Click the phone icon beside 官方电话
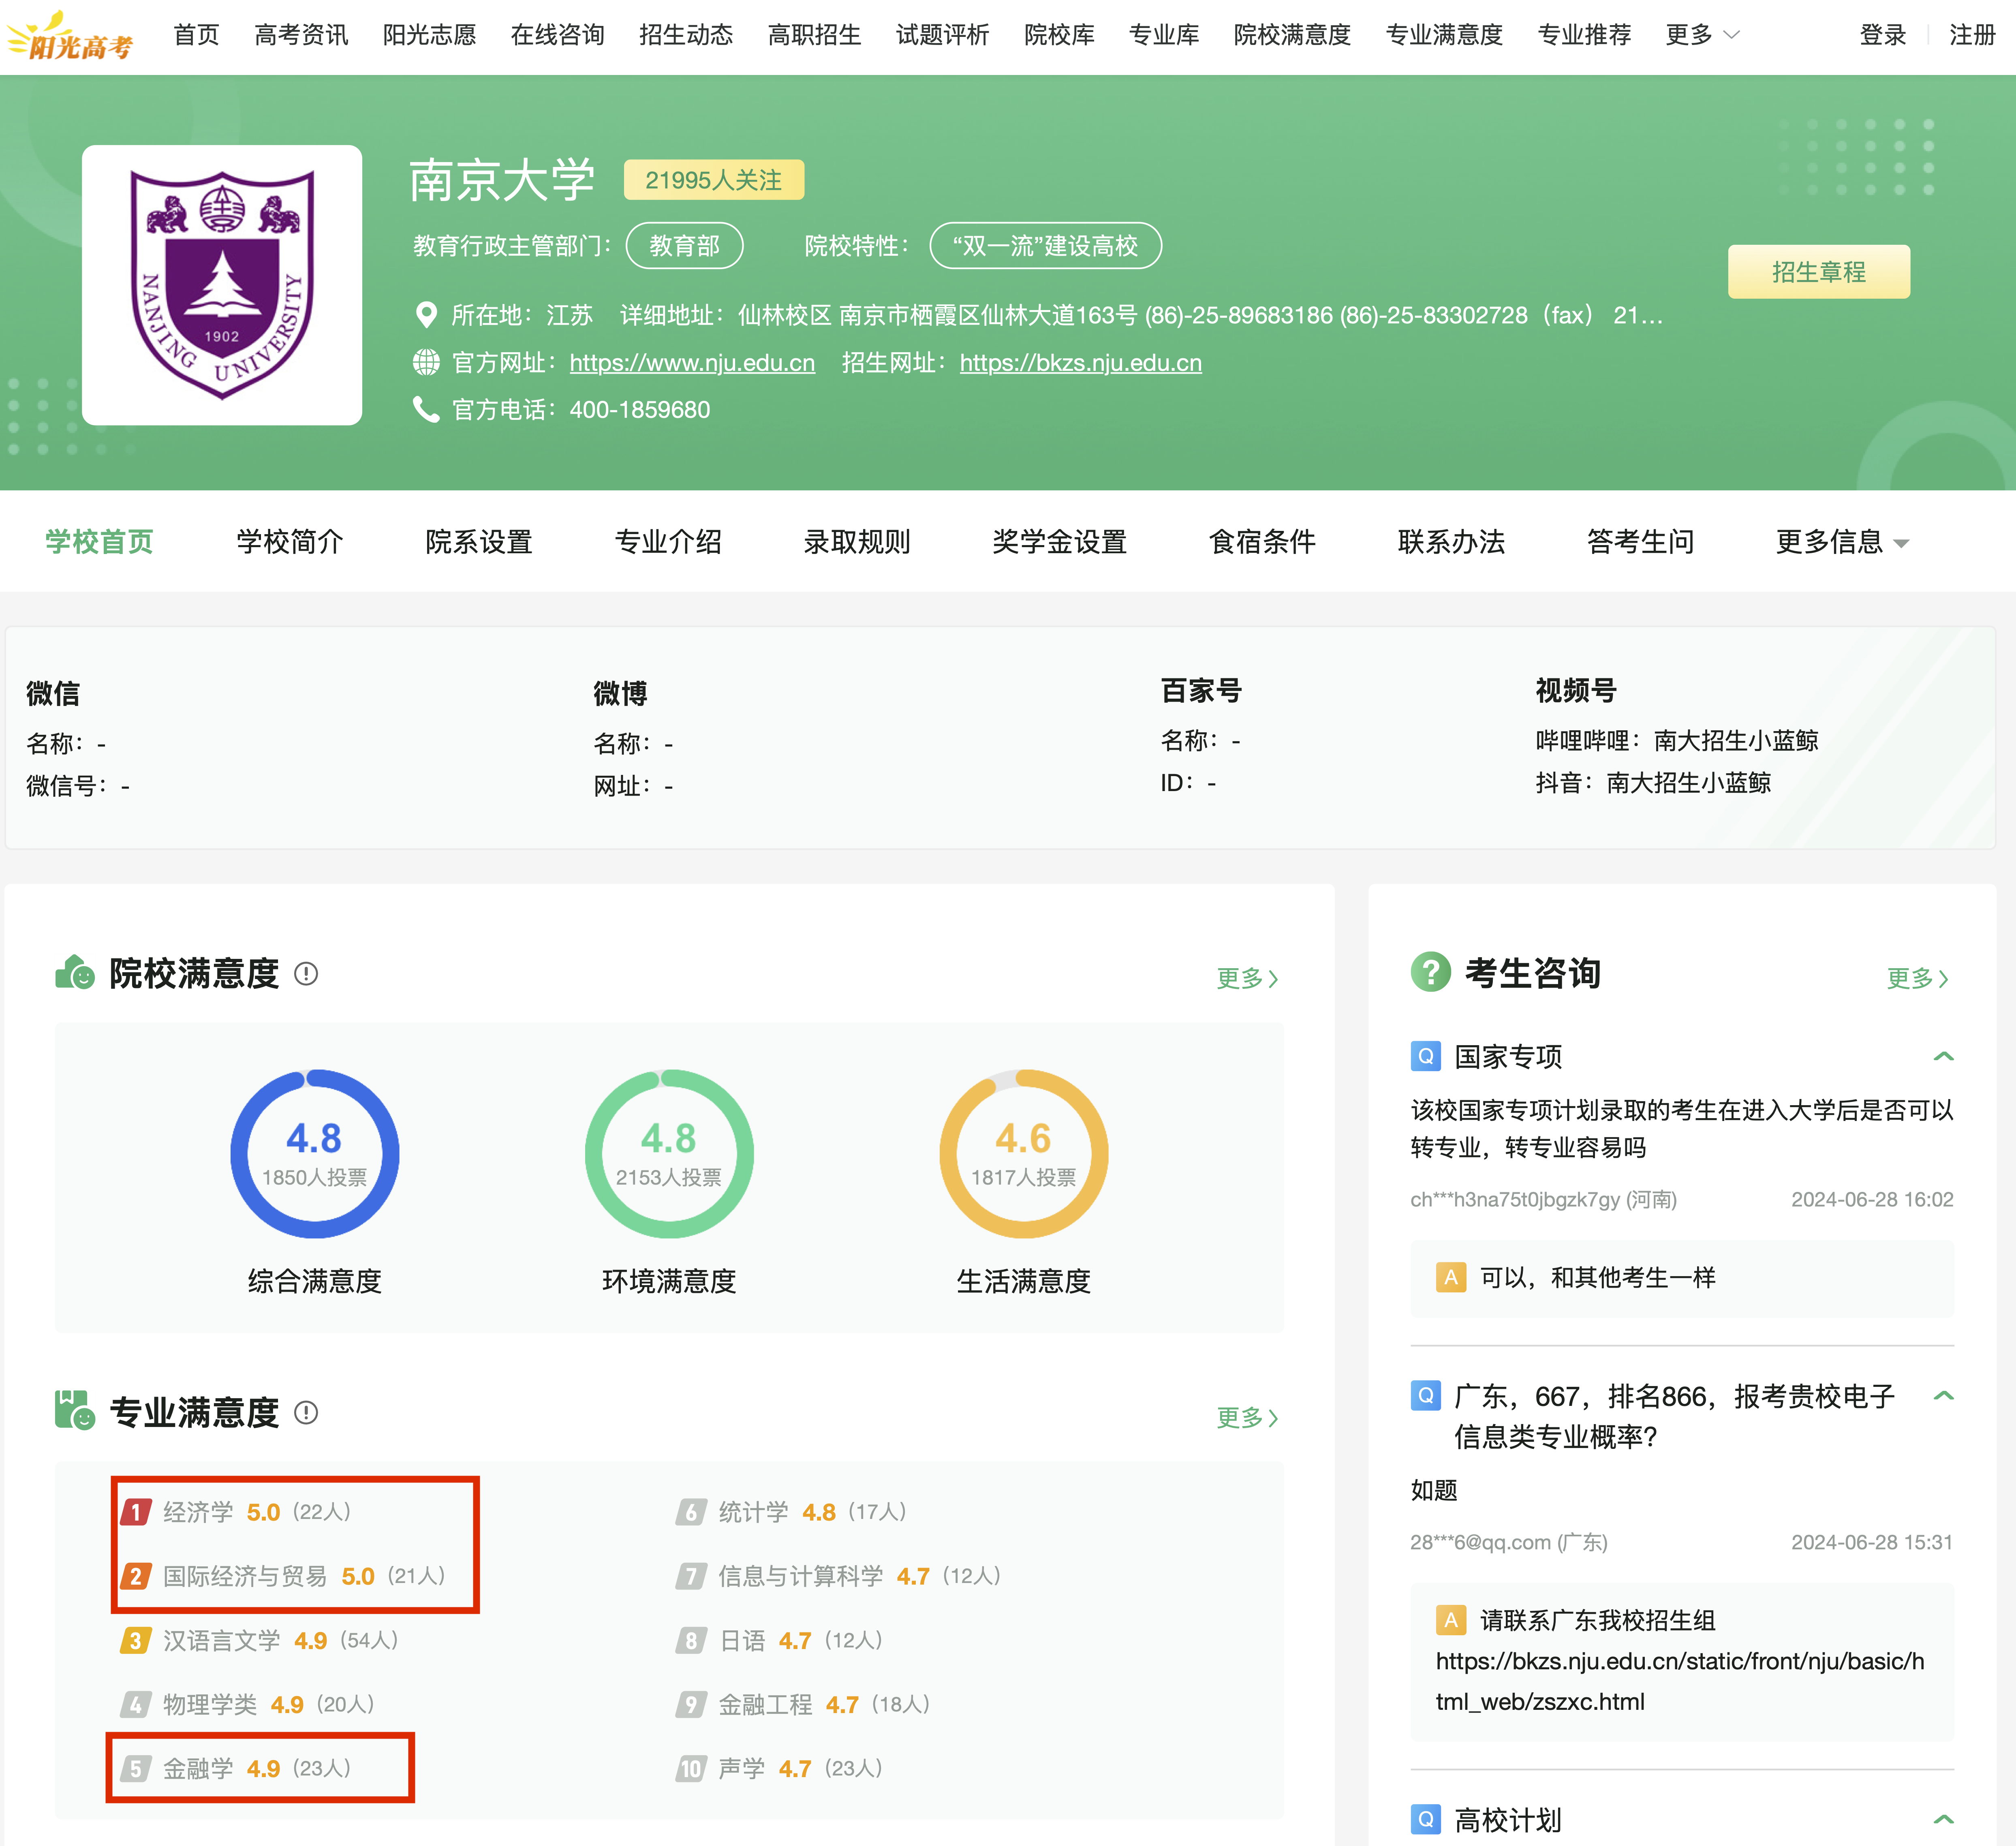Viewport: 2016px width, 1846px height. click(426, 409)
